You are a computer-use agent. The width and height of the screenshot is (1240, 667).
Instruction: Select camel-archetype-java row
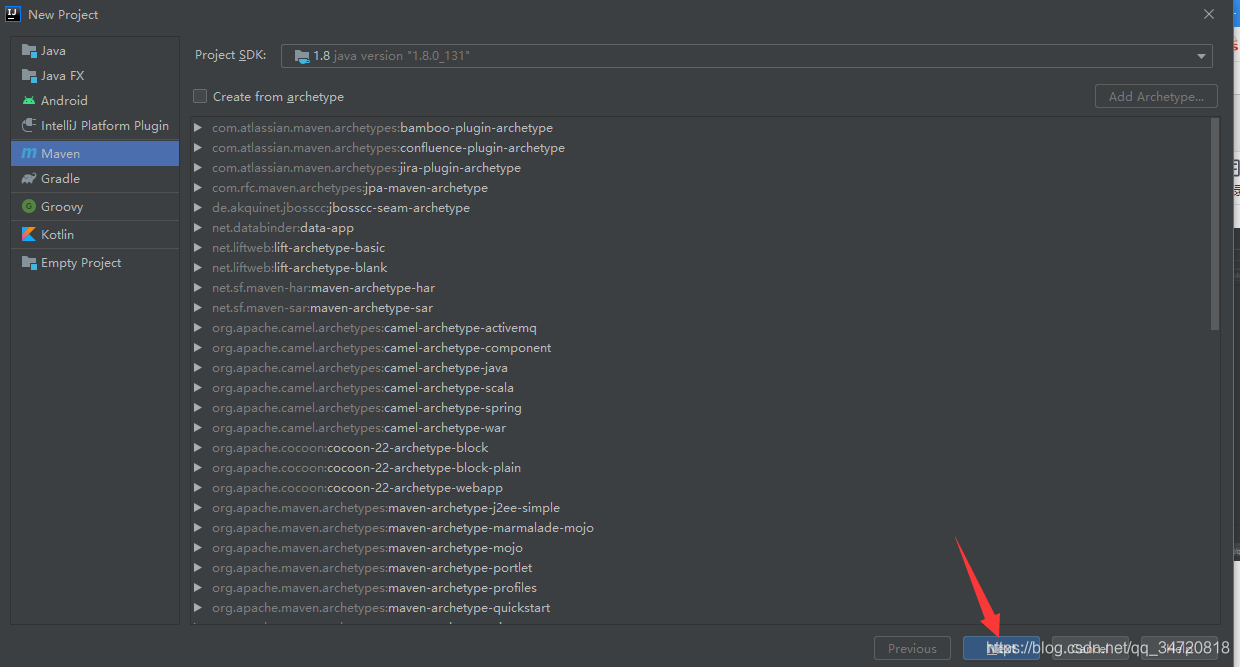click(700, 368)
